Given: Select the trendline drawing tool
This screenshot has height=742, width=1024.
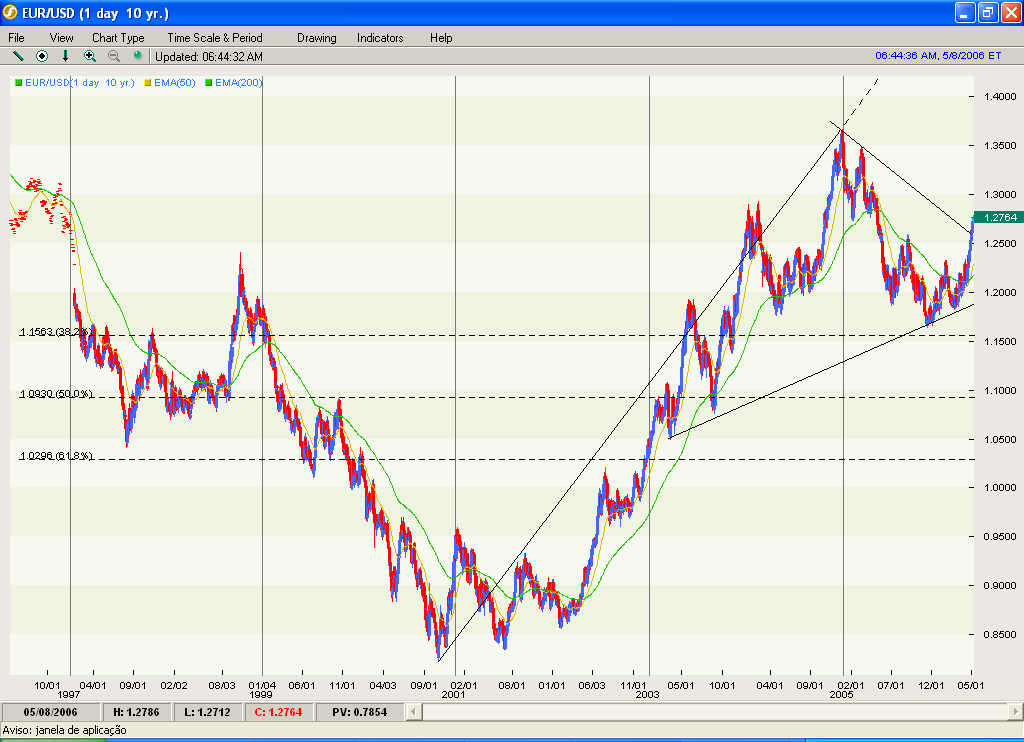Looking at the screenshot, I should point(17,56).
